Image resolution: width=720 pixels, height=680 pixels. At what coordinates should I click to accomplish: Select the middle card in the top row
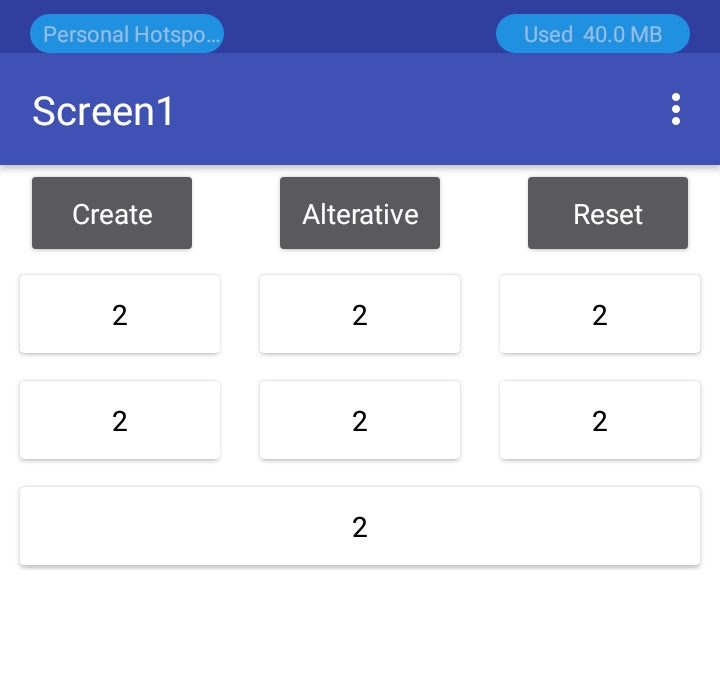pyautogui.click(x=360, y=315)
